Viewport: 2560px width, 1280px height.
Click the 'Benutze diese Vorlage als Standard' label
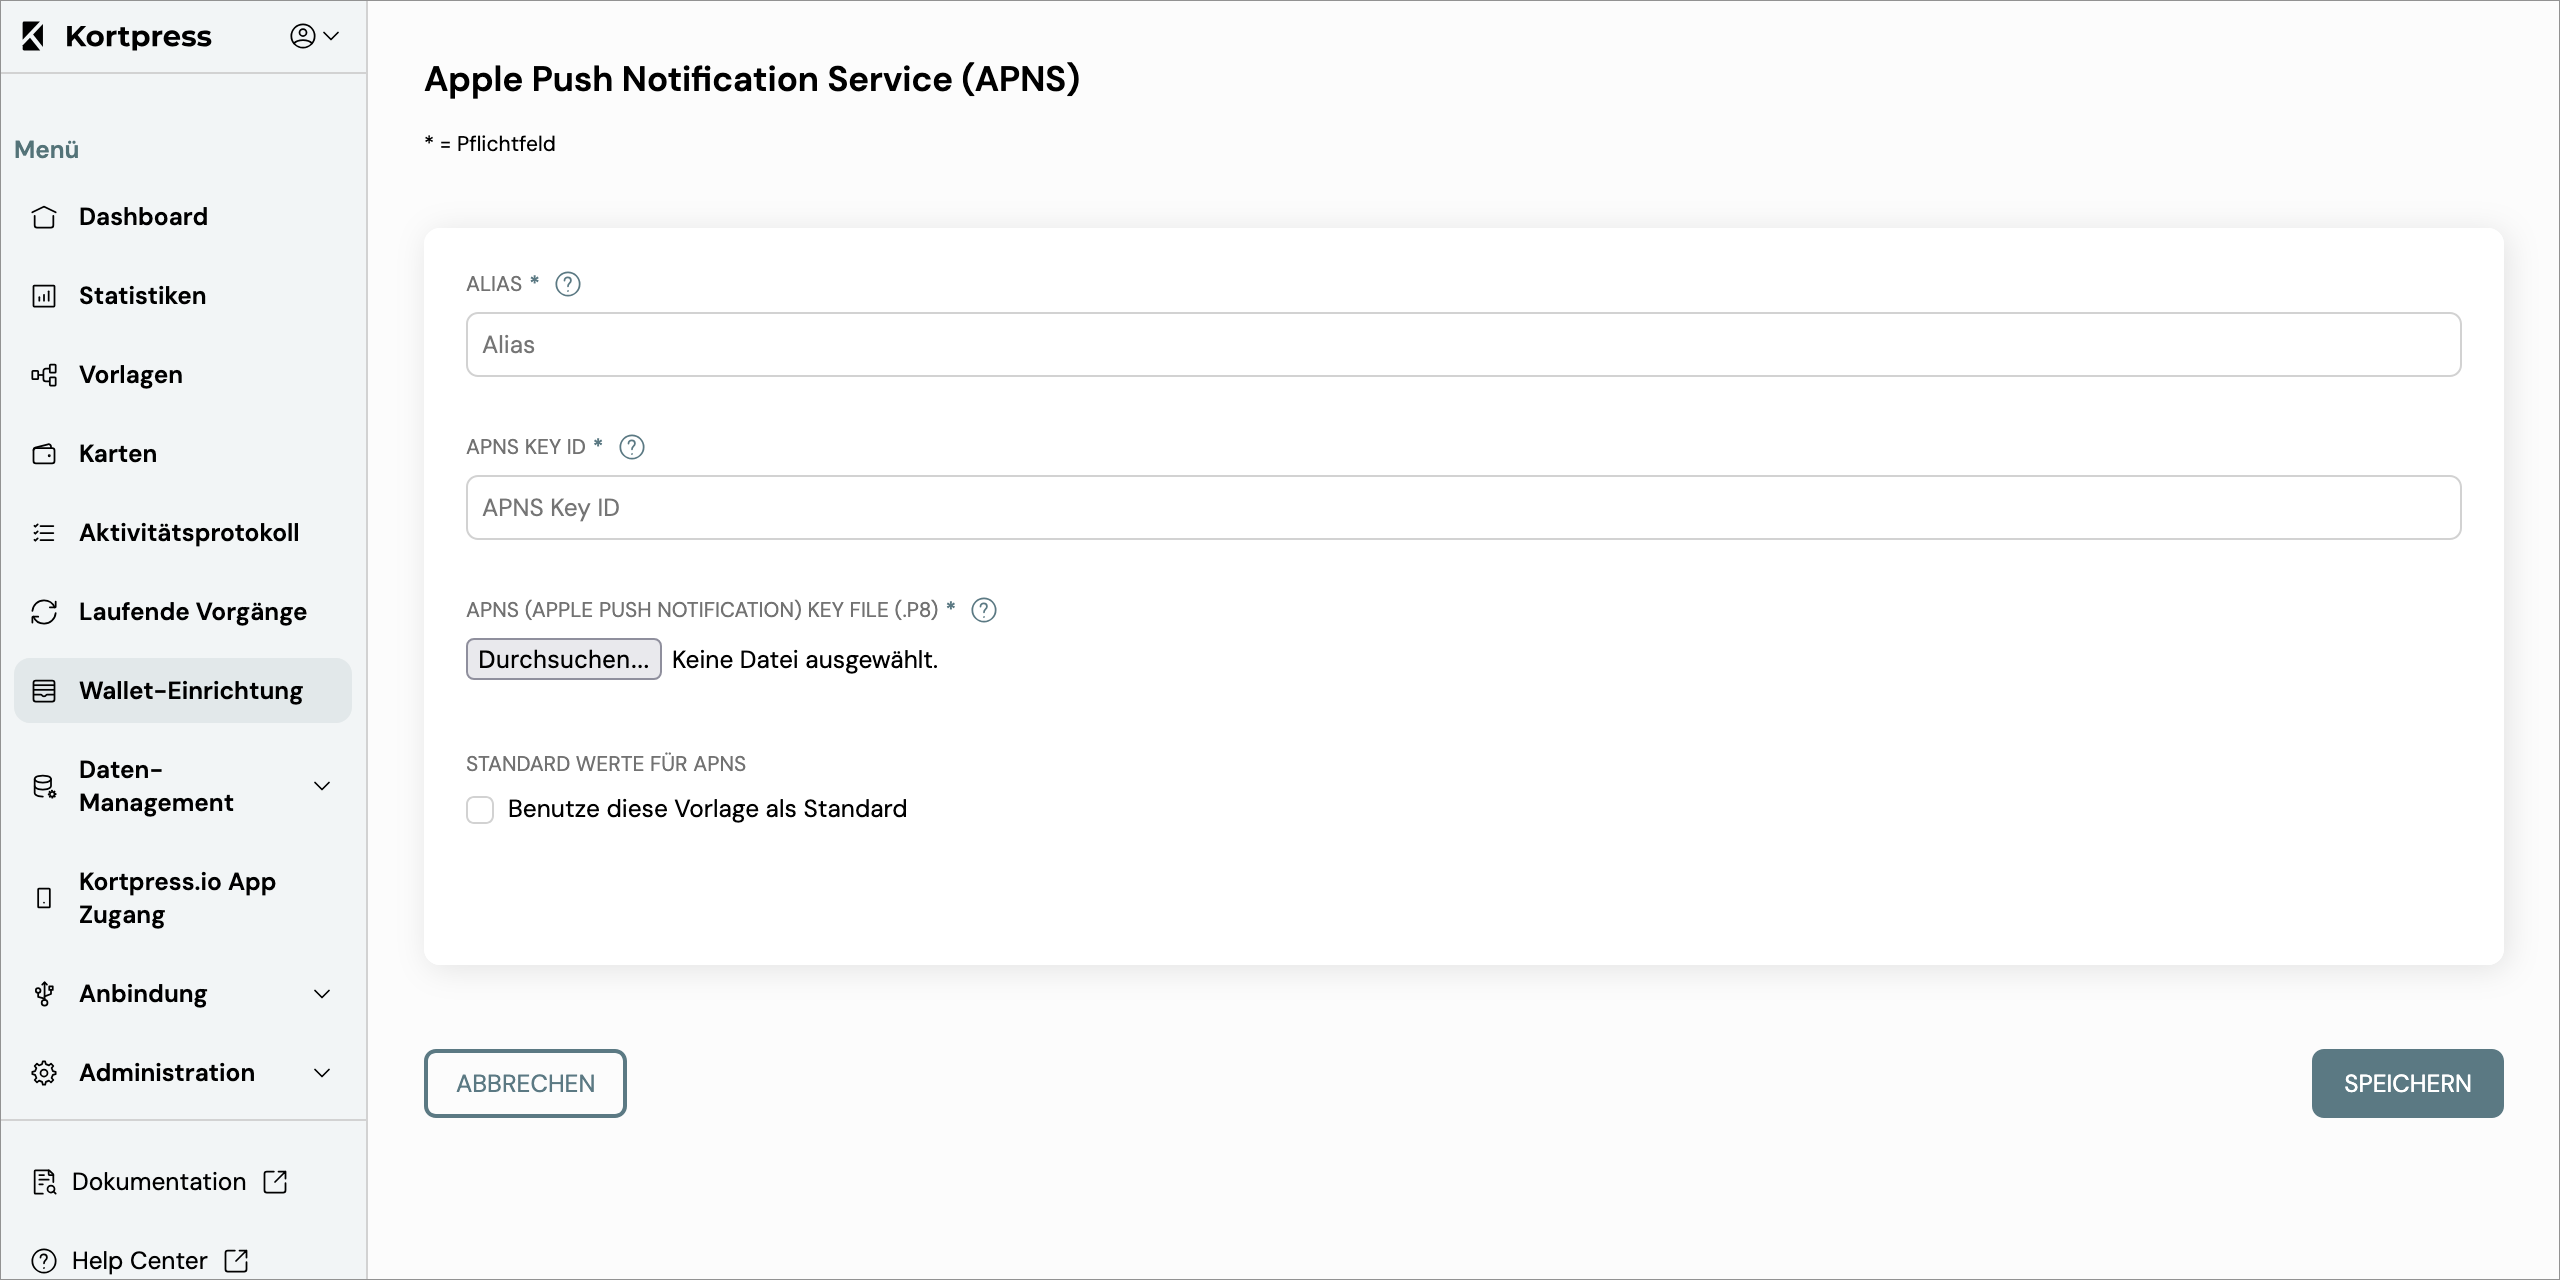tap(708, 809)
